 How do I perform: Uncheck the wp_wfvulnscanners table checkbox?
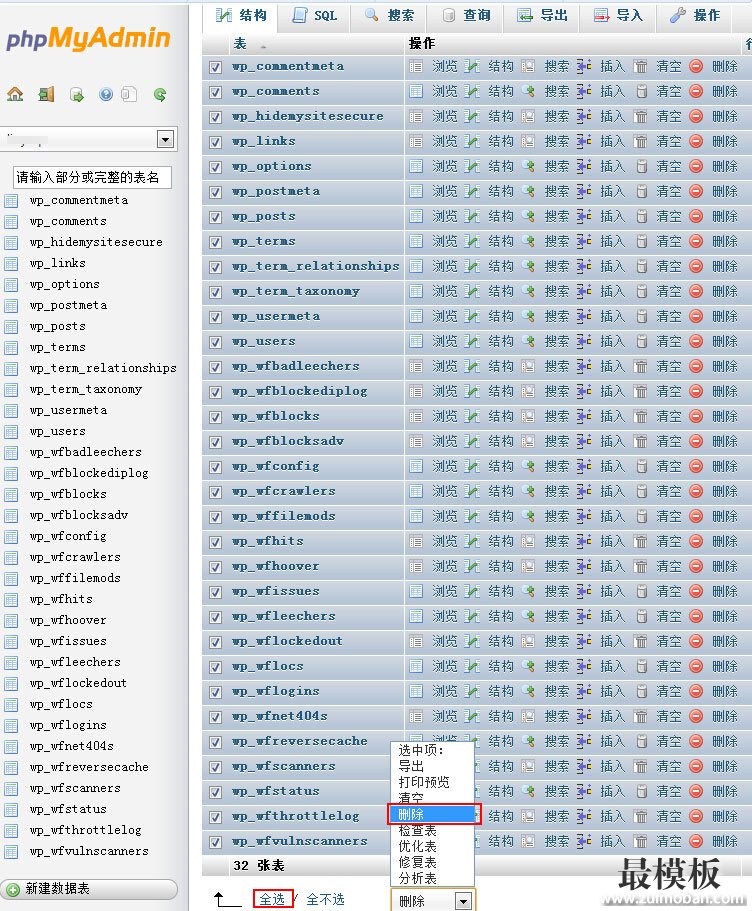(215, 841)
